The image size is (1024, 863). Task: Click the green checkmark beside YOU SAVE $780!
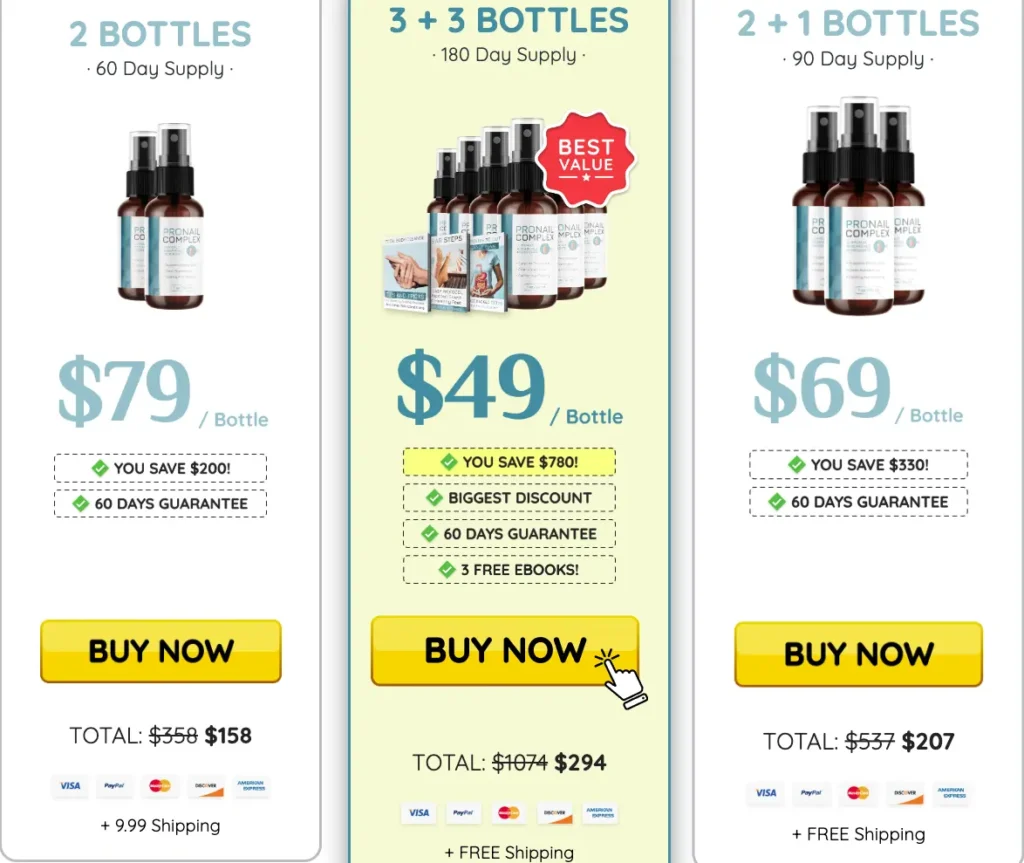click(449, 462)
